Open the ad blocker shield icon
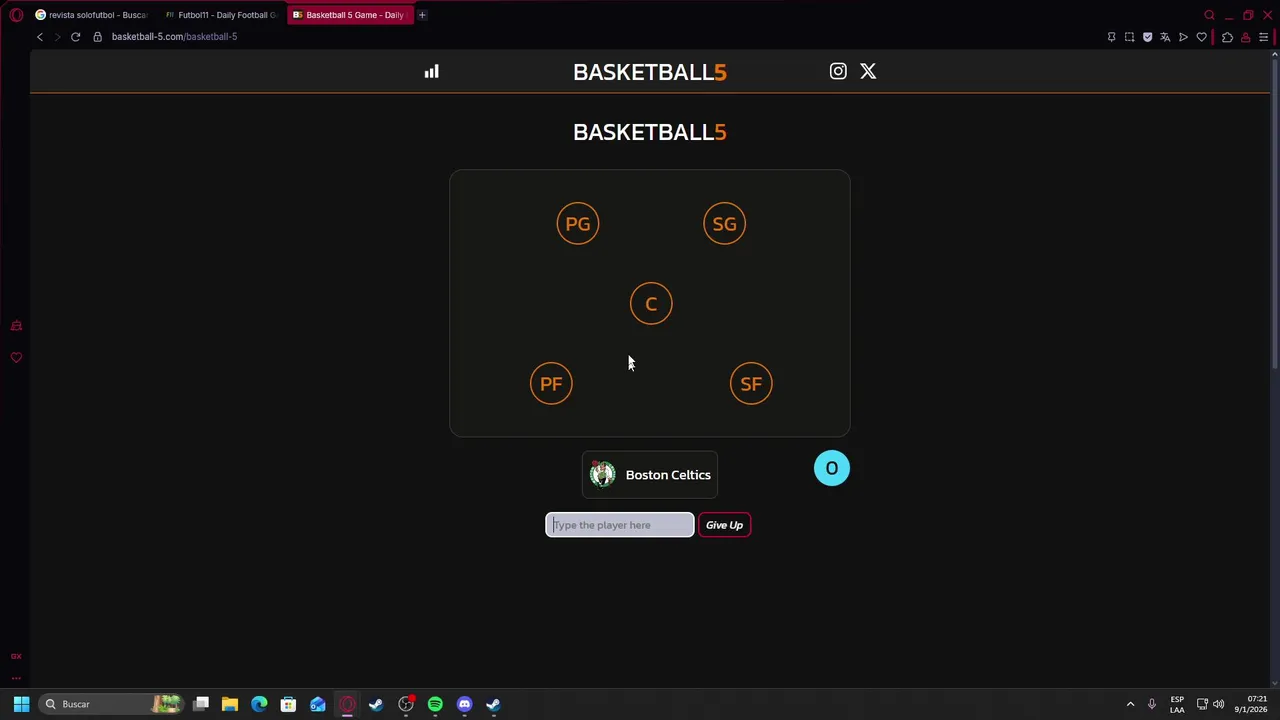 (x=1147, y=37)
